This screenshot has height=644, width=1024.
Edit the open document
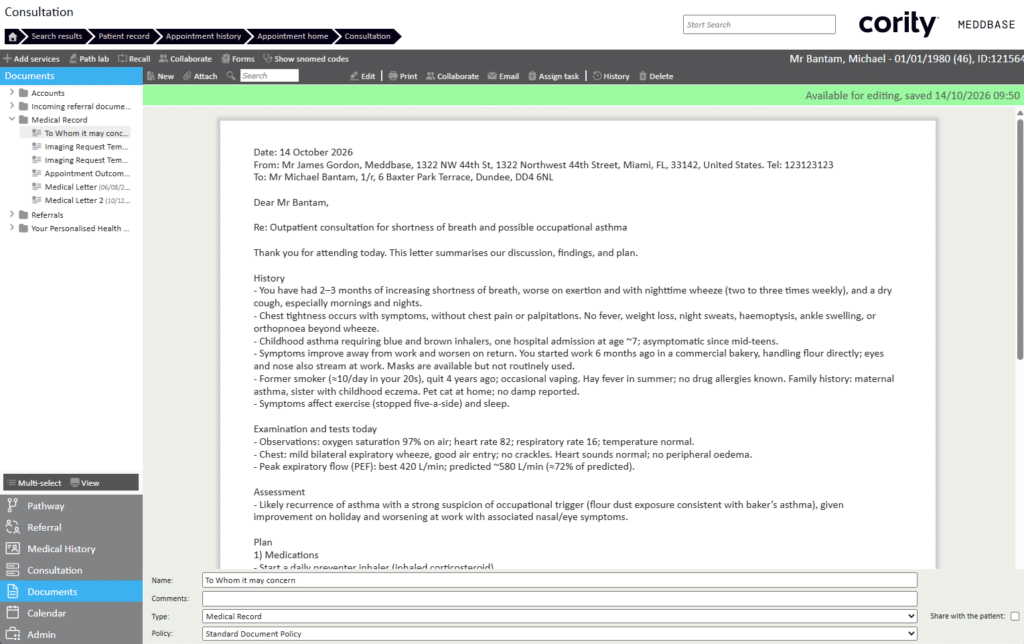[362, 76]
